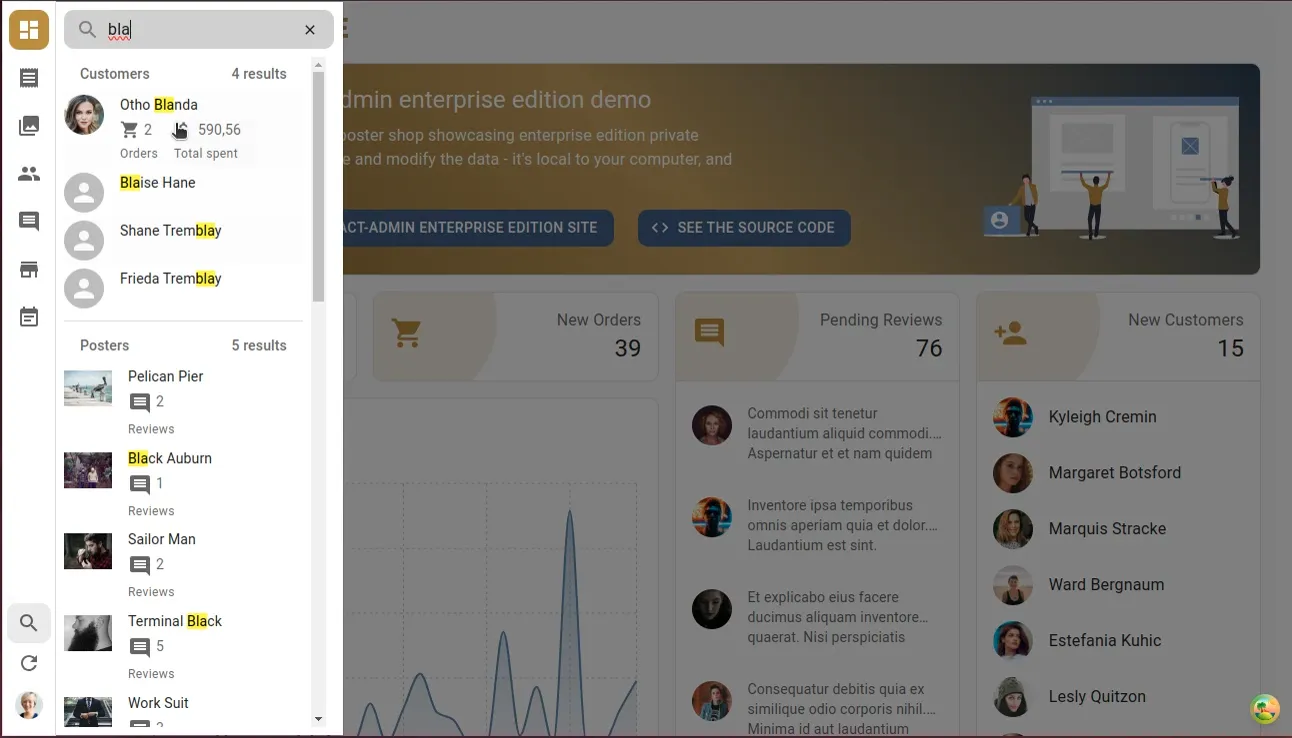Open the user profile avatar menu

29,705
